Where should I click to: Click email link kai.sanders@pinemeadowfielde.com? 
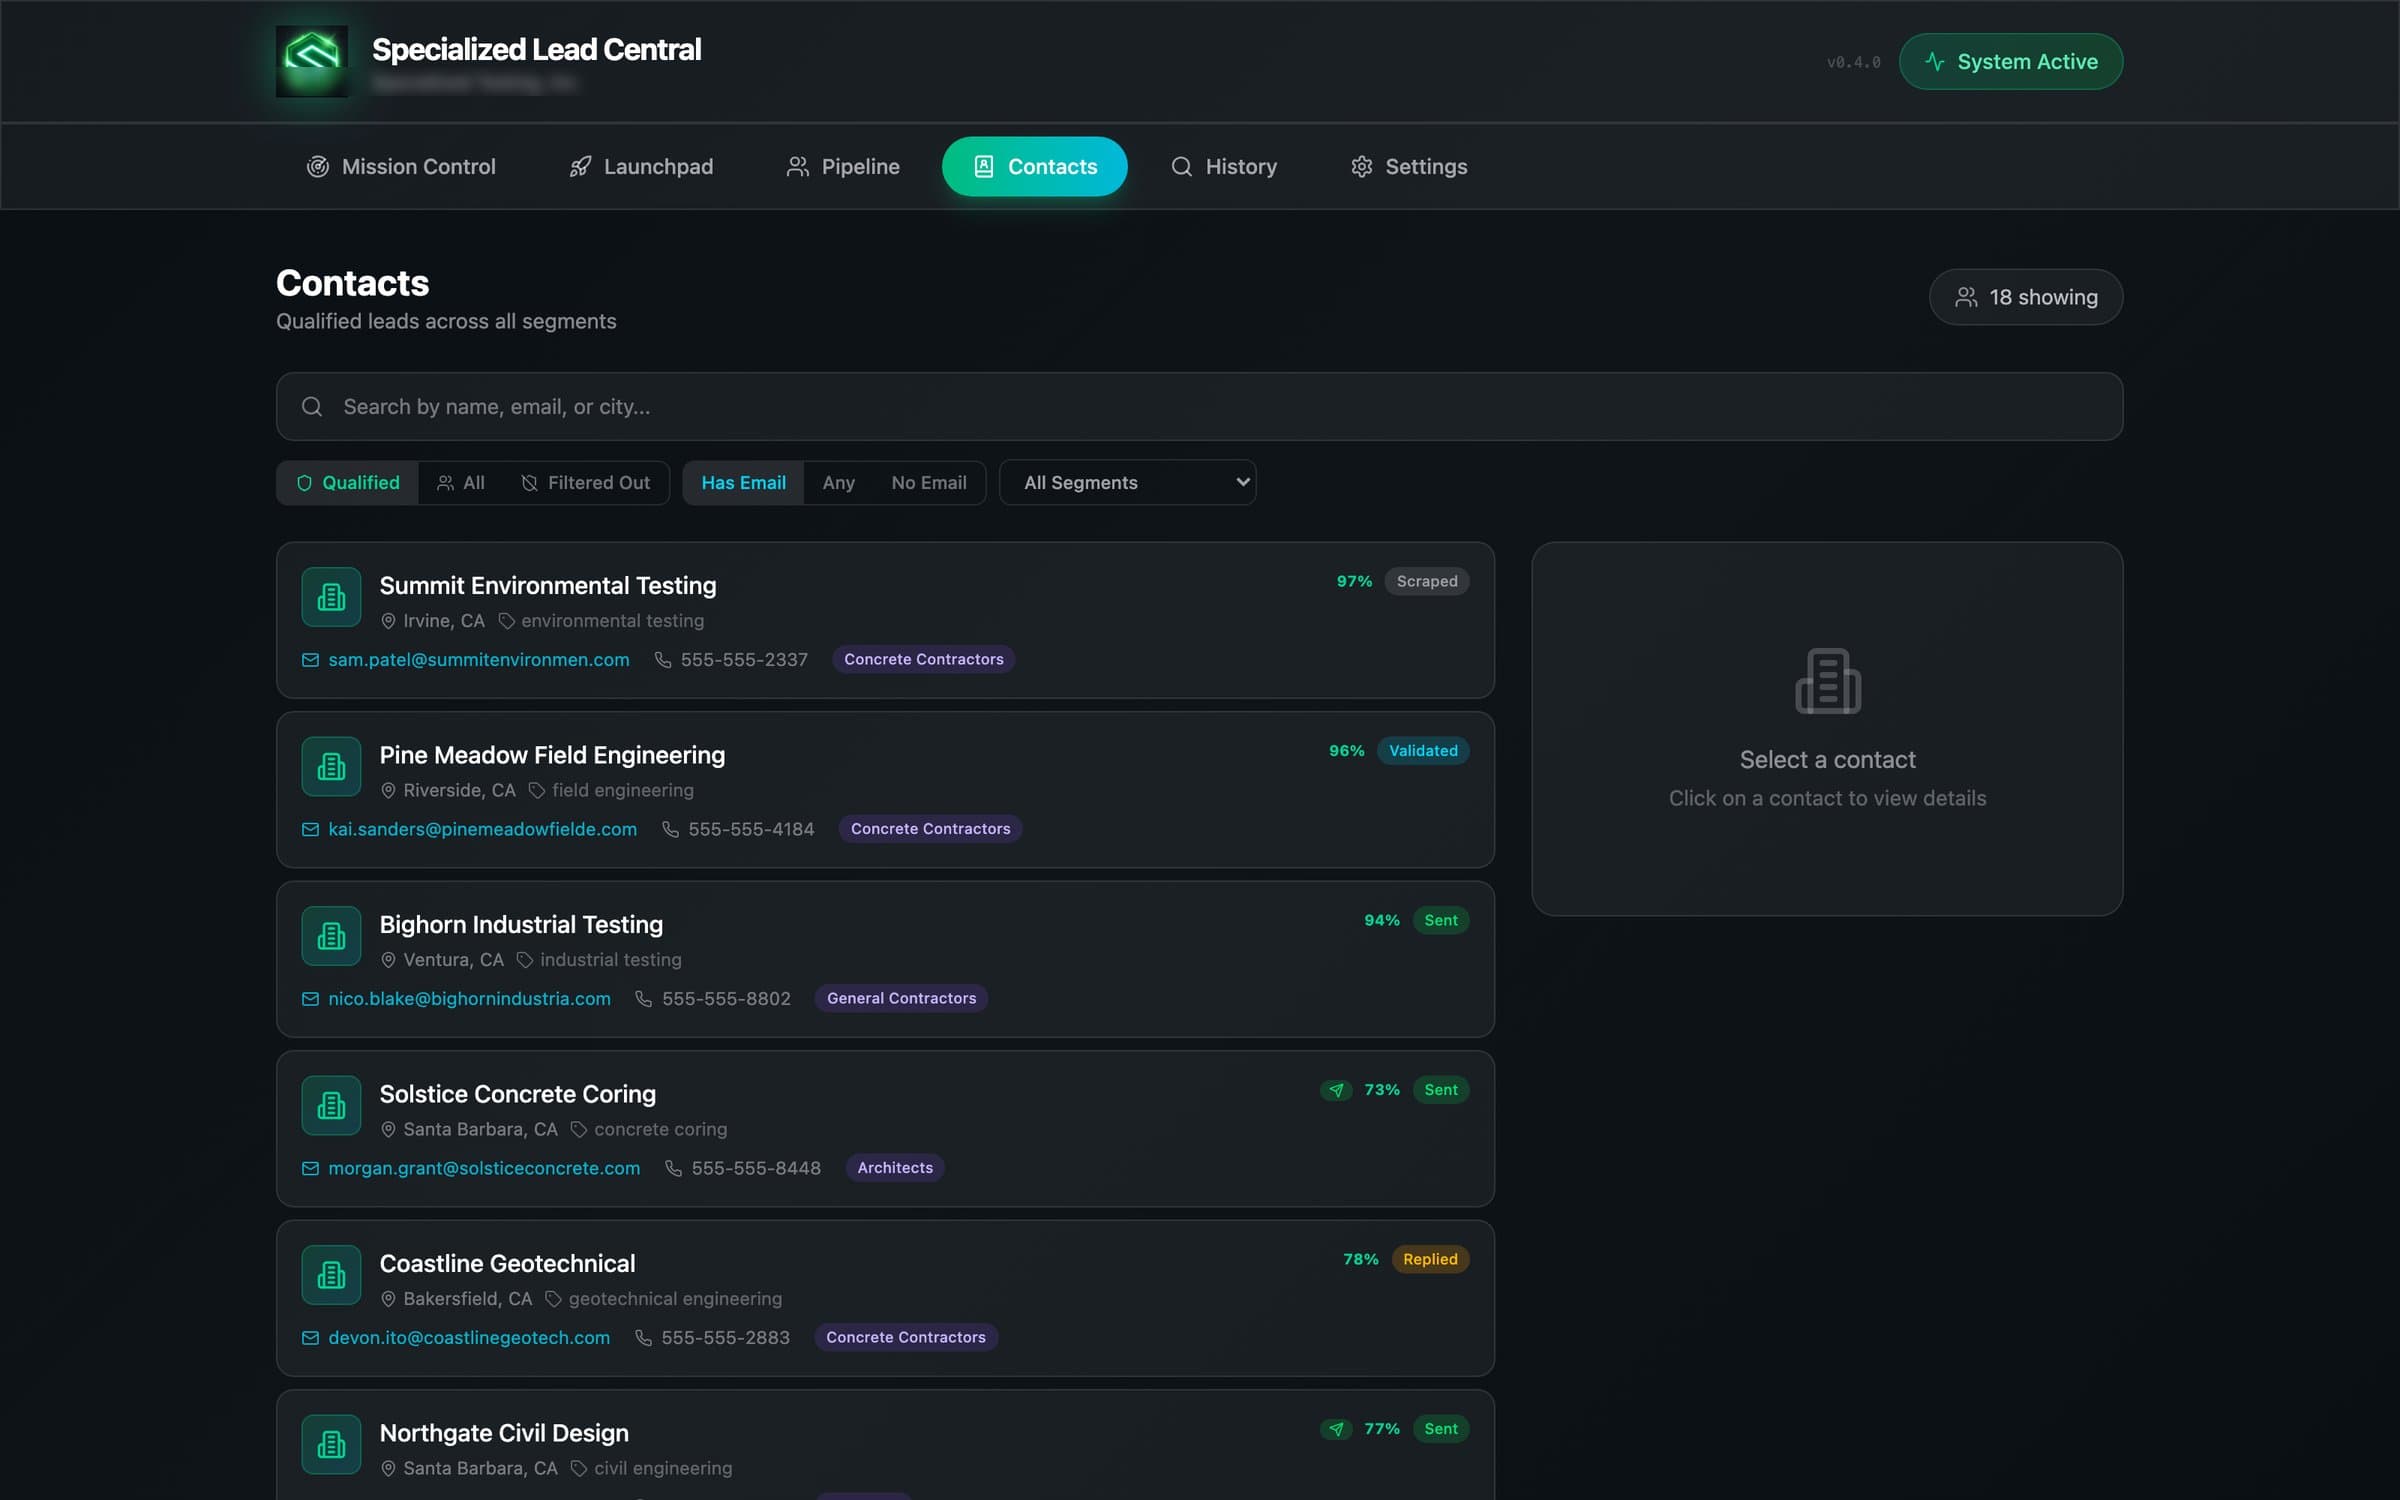(483, 829)
